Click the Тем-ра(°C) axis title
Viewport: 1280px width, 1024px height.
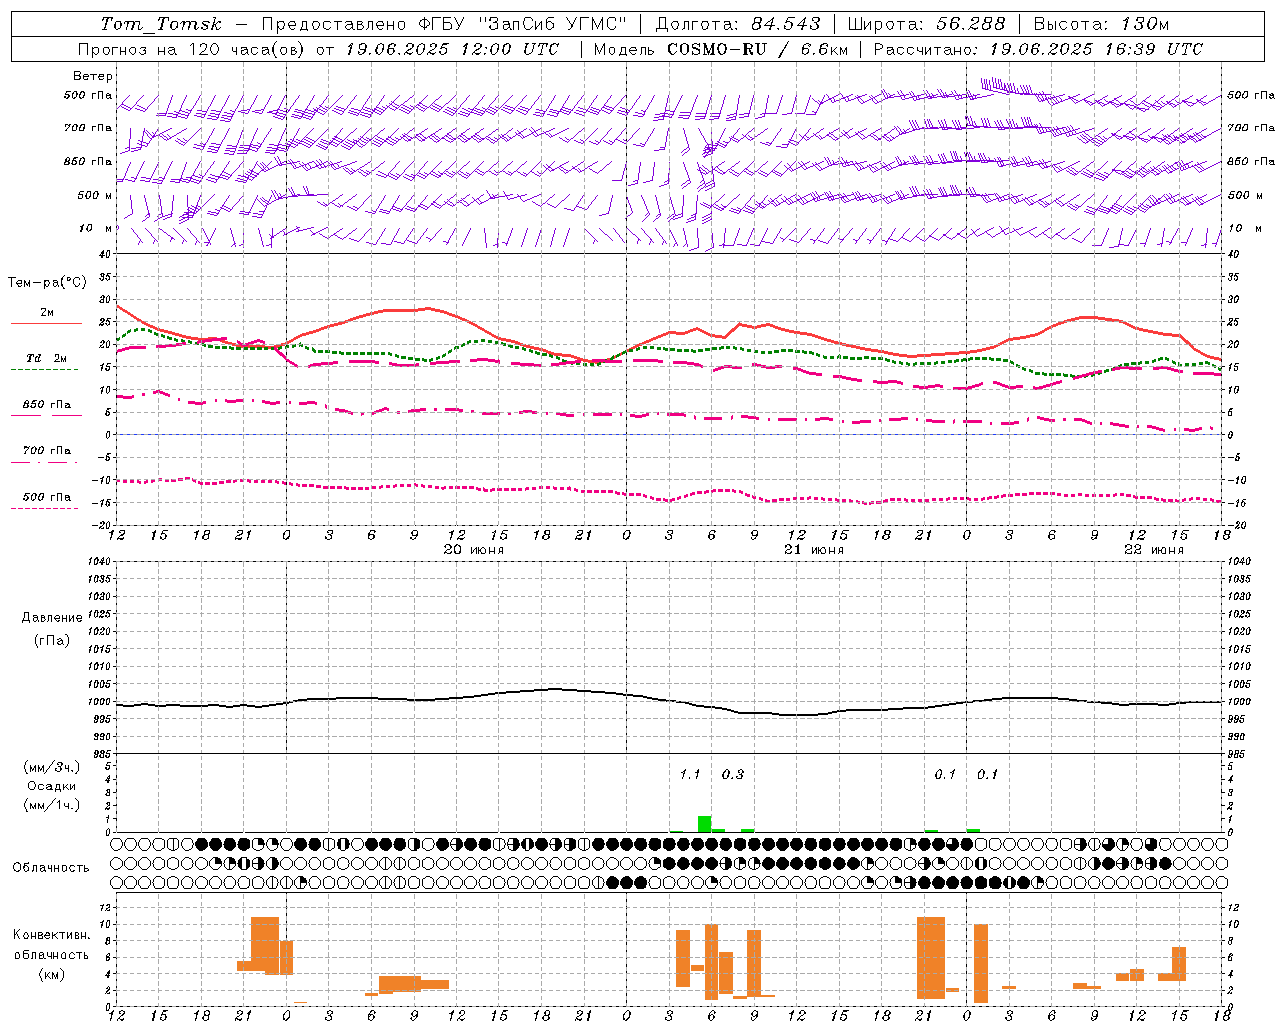47,283
